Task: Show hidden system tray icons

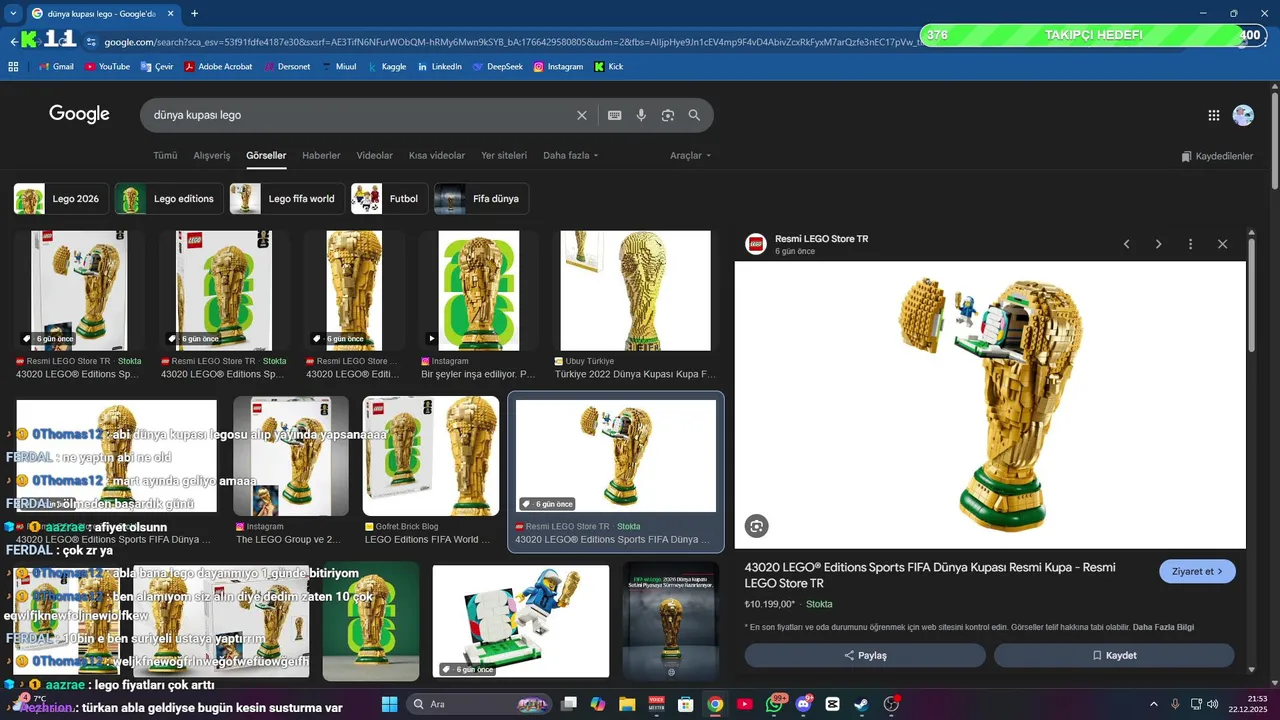Action: (1154, 704)
